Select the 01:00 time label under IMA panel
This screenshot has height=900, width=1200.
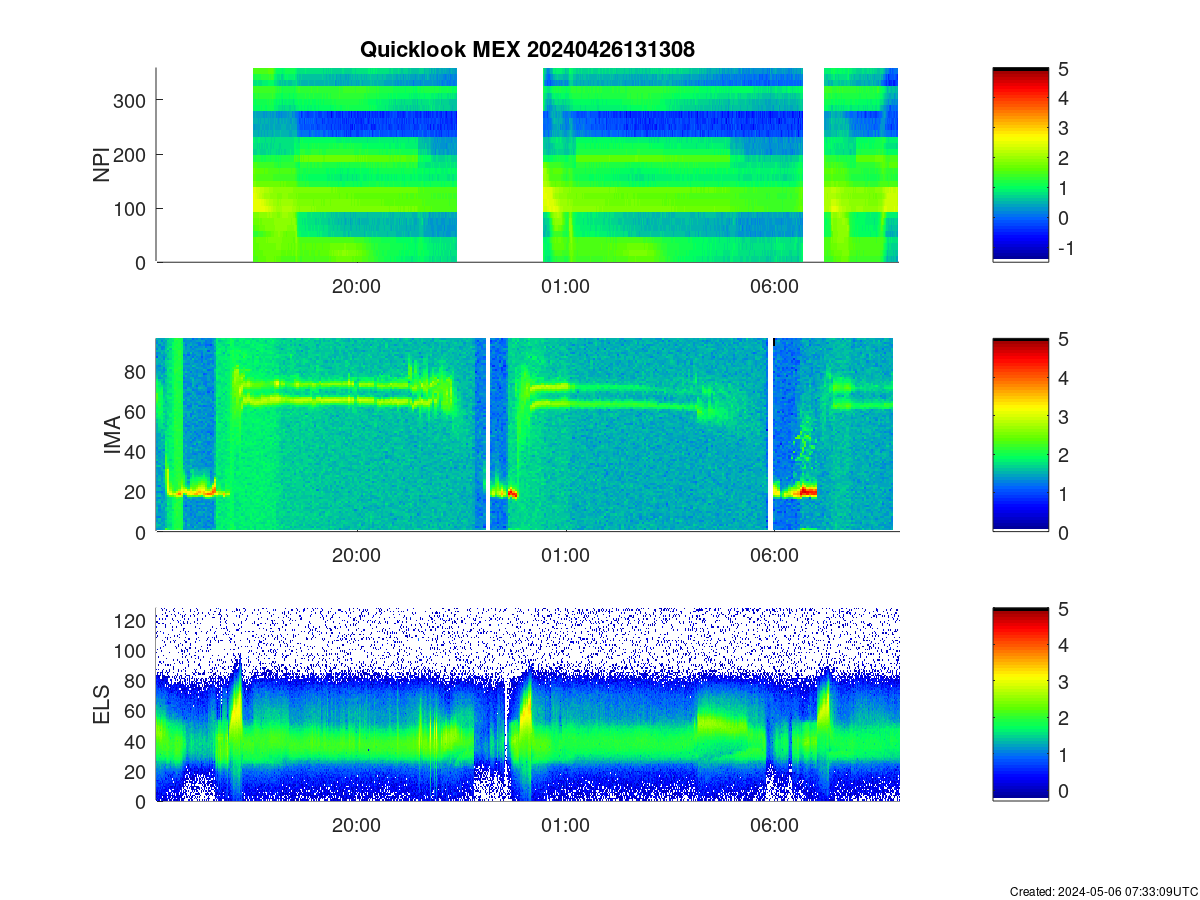click(x=565, y=556)
